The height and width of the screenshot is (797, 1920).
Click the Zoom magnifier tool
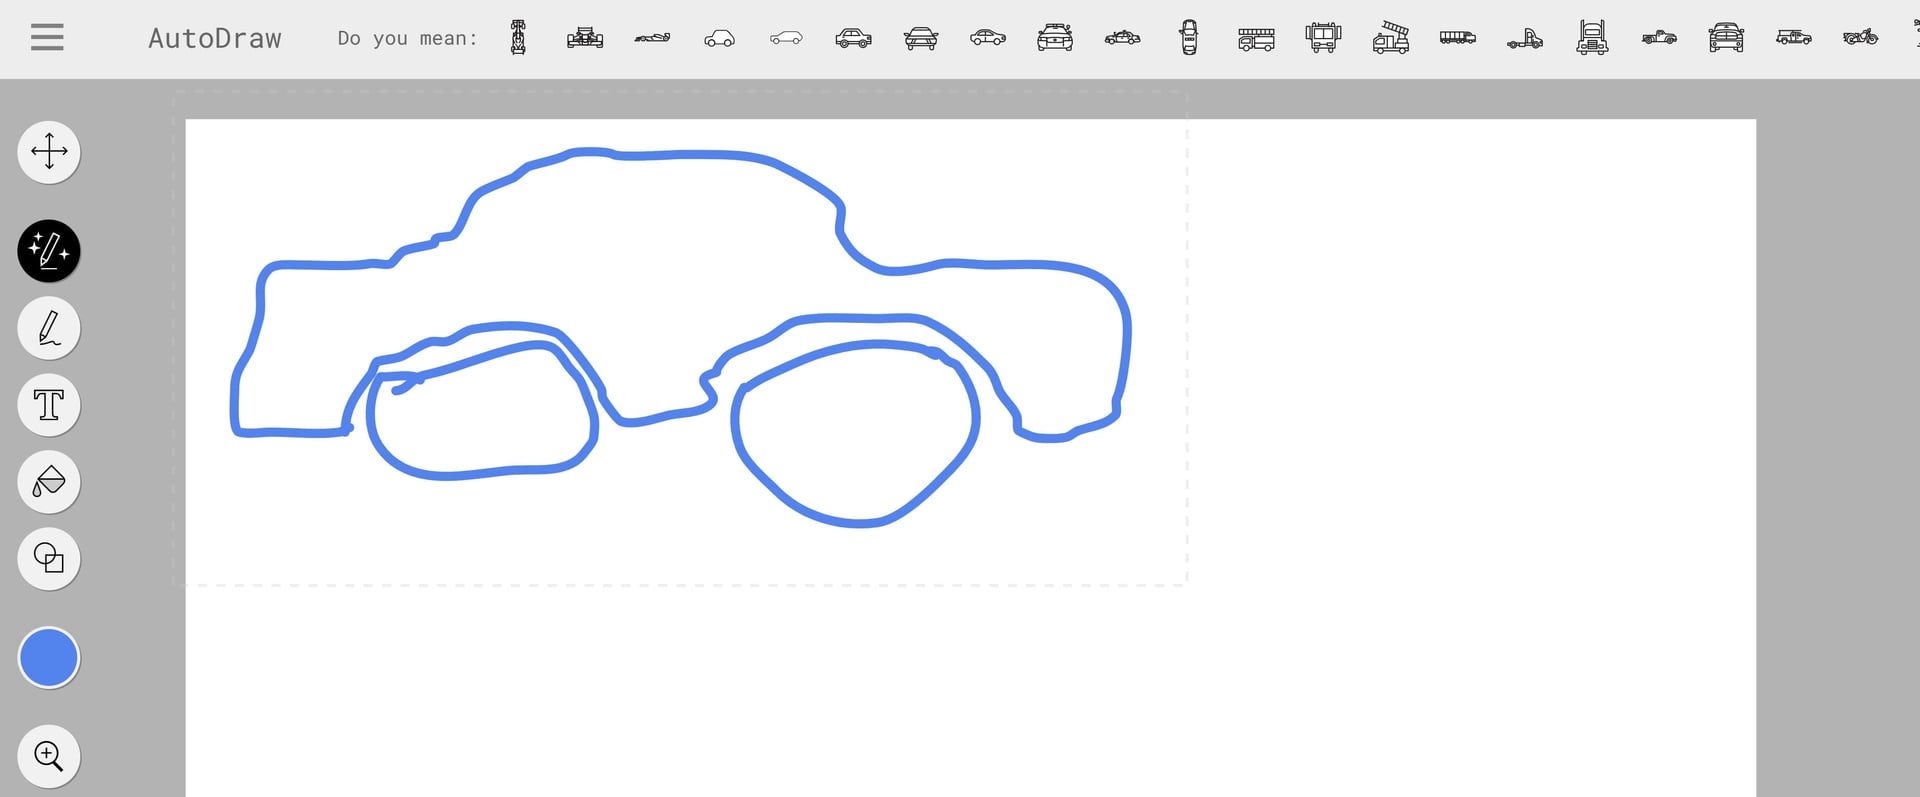click(x=49, y=755)
